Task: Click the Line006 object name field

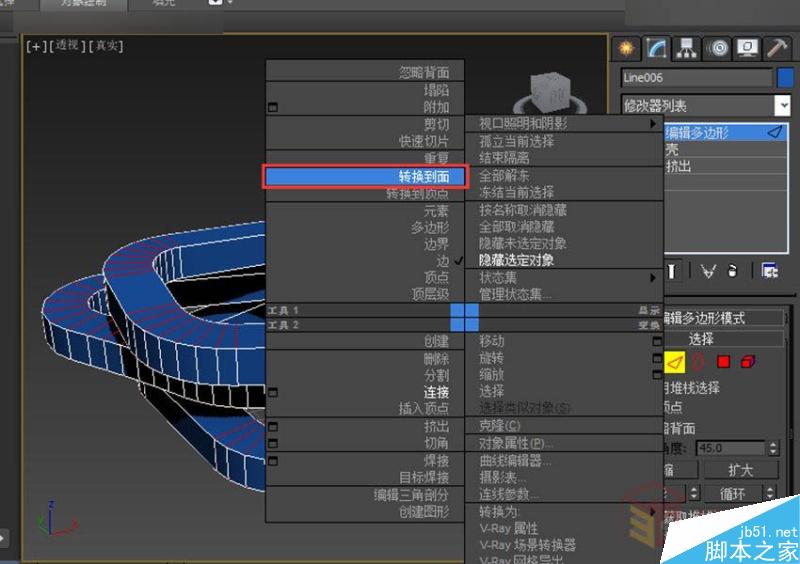Action: point(696,78)
